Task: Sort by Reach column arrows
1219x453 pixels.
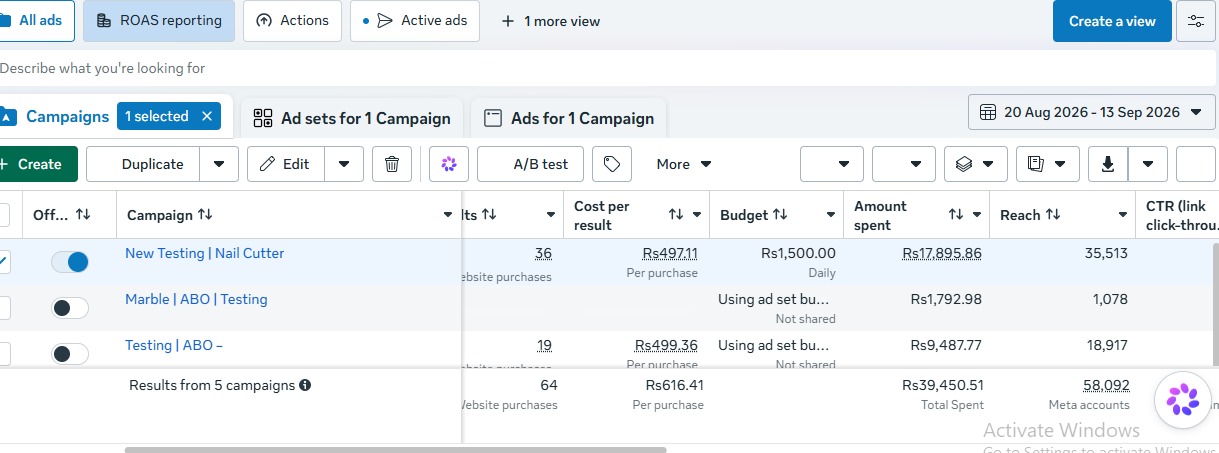Action: (1053, 215)
